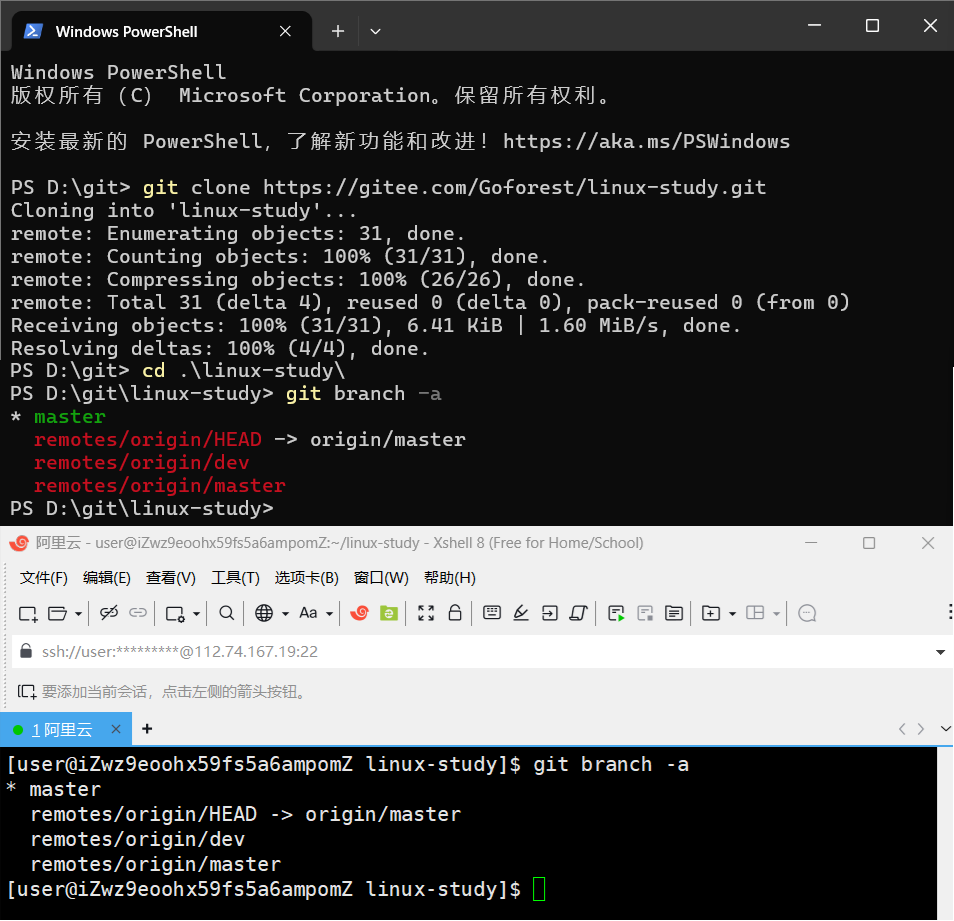Open the 查看(V) menu in Xshell
The width and height of the screenshot is (954, 921).
click(x=171, y=577)
